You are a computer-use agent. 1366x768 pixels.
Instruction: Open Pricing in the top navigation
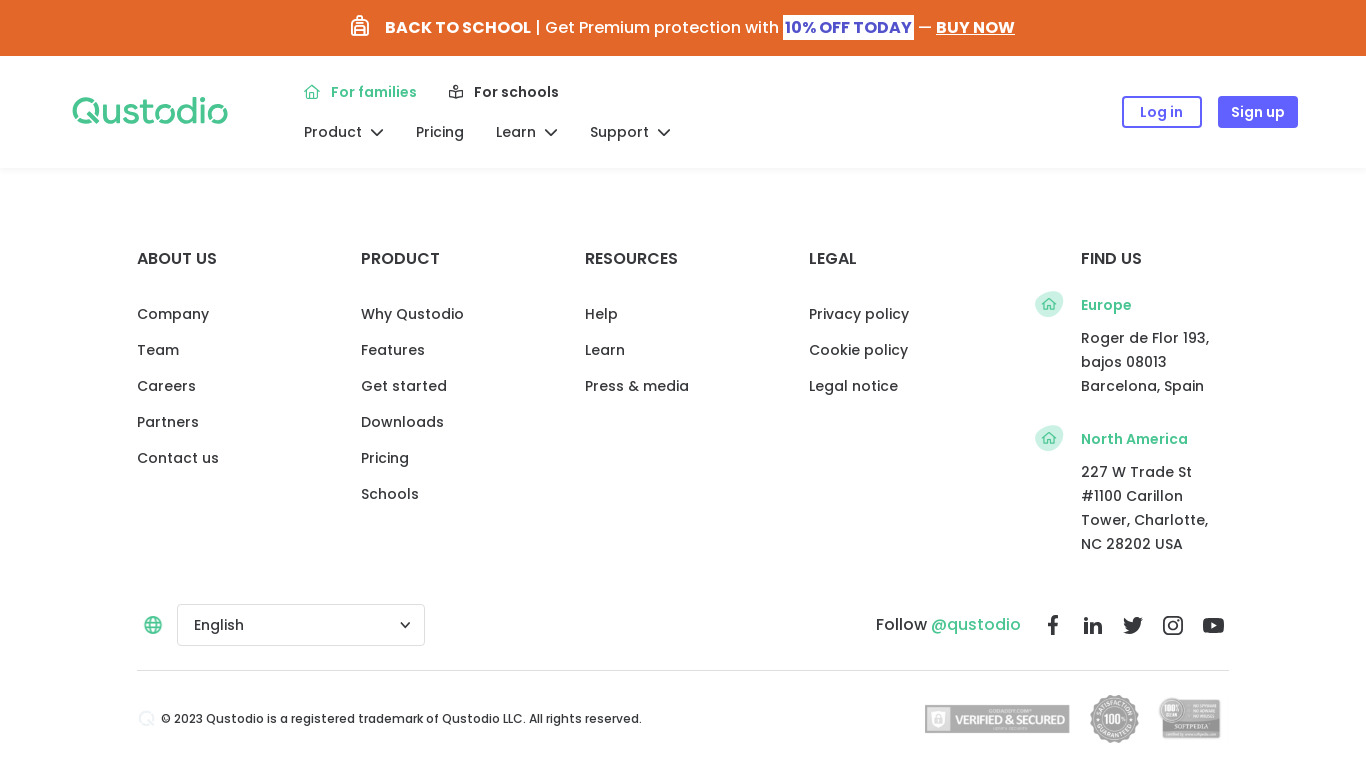pyautogui.click(x=440, y=132)
